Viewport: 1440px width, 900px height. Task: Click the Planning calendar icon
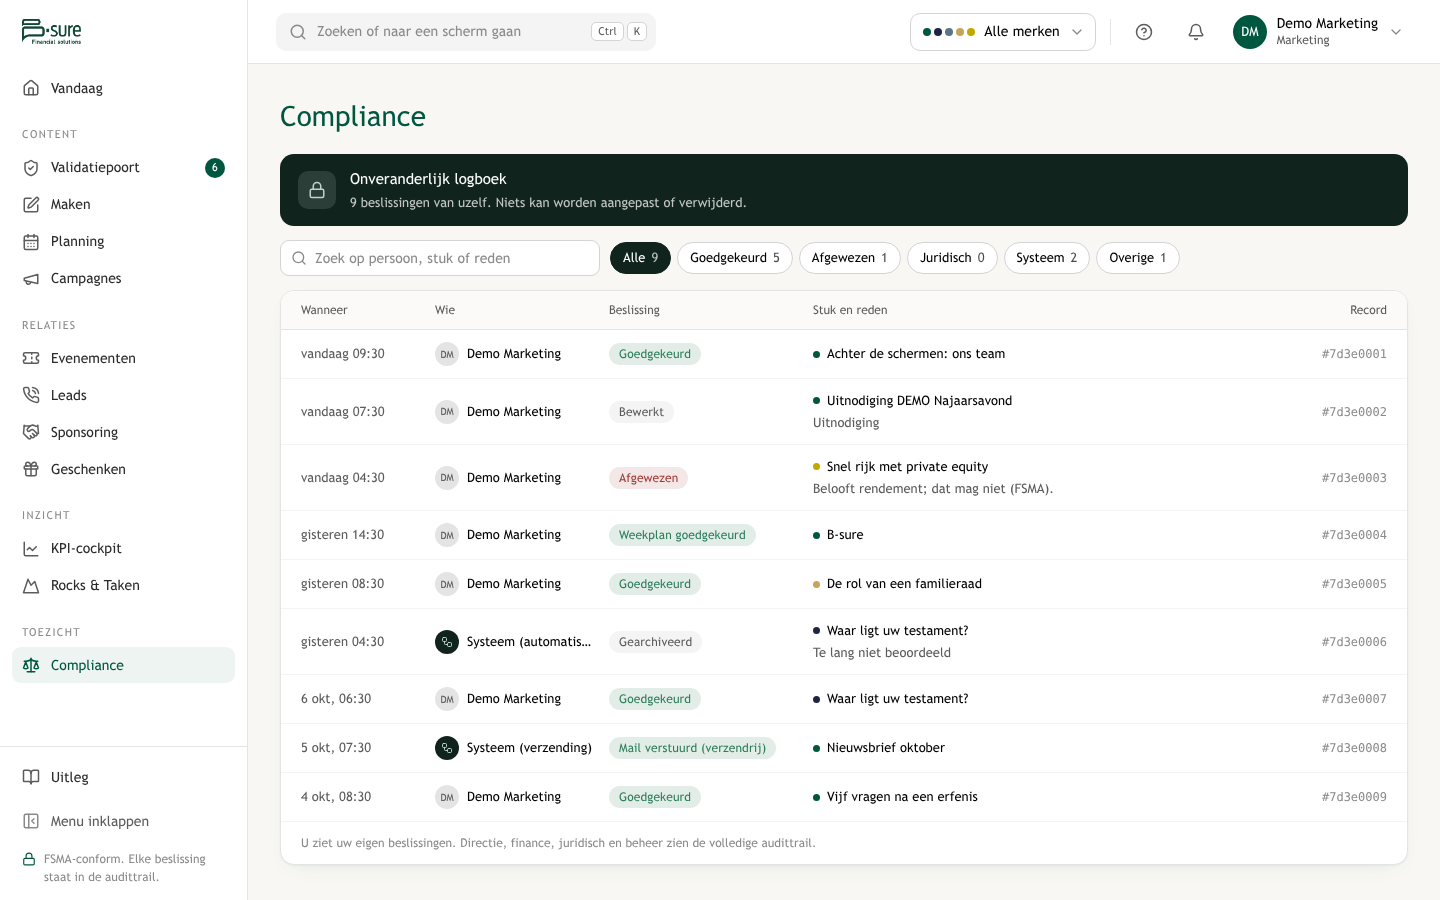[x=31, y=241]
